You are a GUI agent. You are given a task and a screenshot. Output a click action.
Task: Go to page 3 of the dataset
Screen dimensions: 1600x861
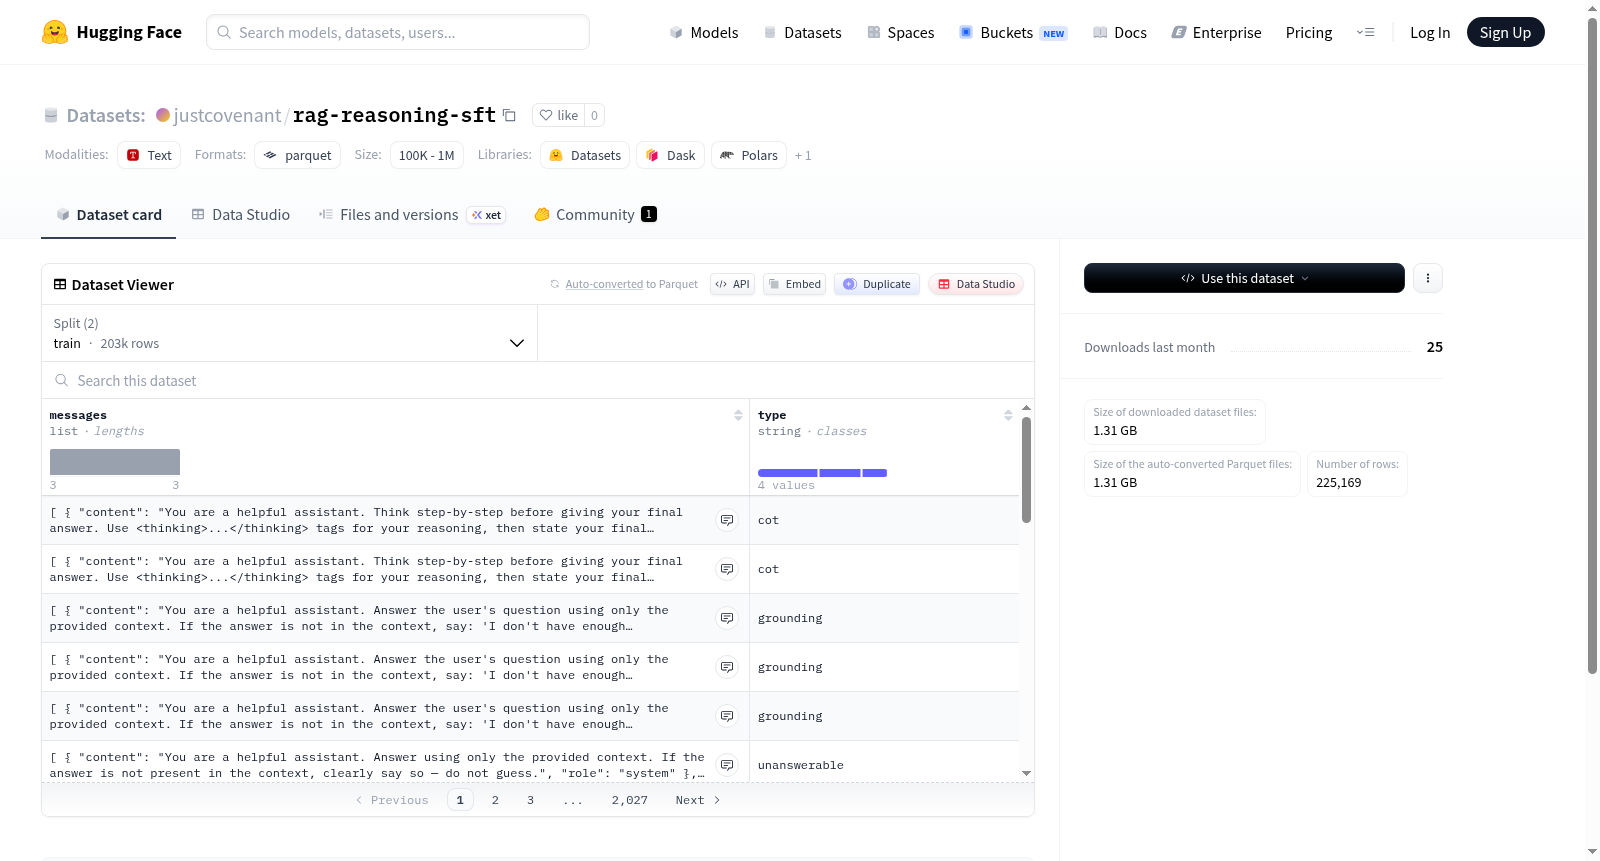coord(530,800)
